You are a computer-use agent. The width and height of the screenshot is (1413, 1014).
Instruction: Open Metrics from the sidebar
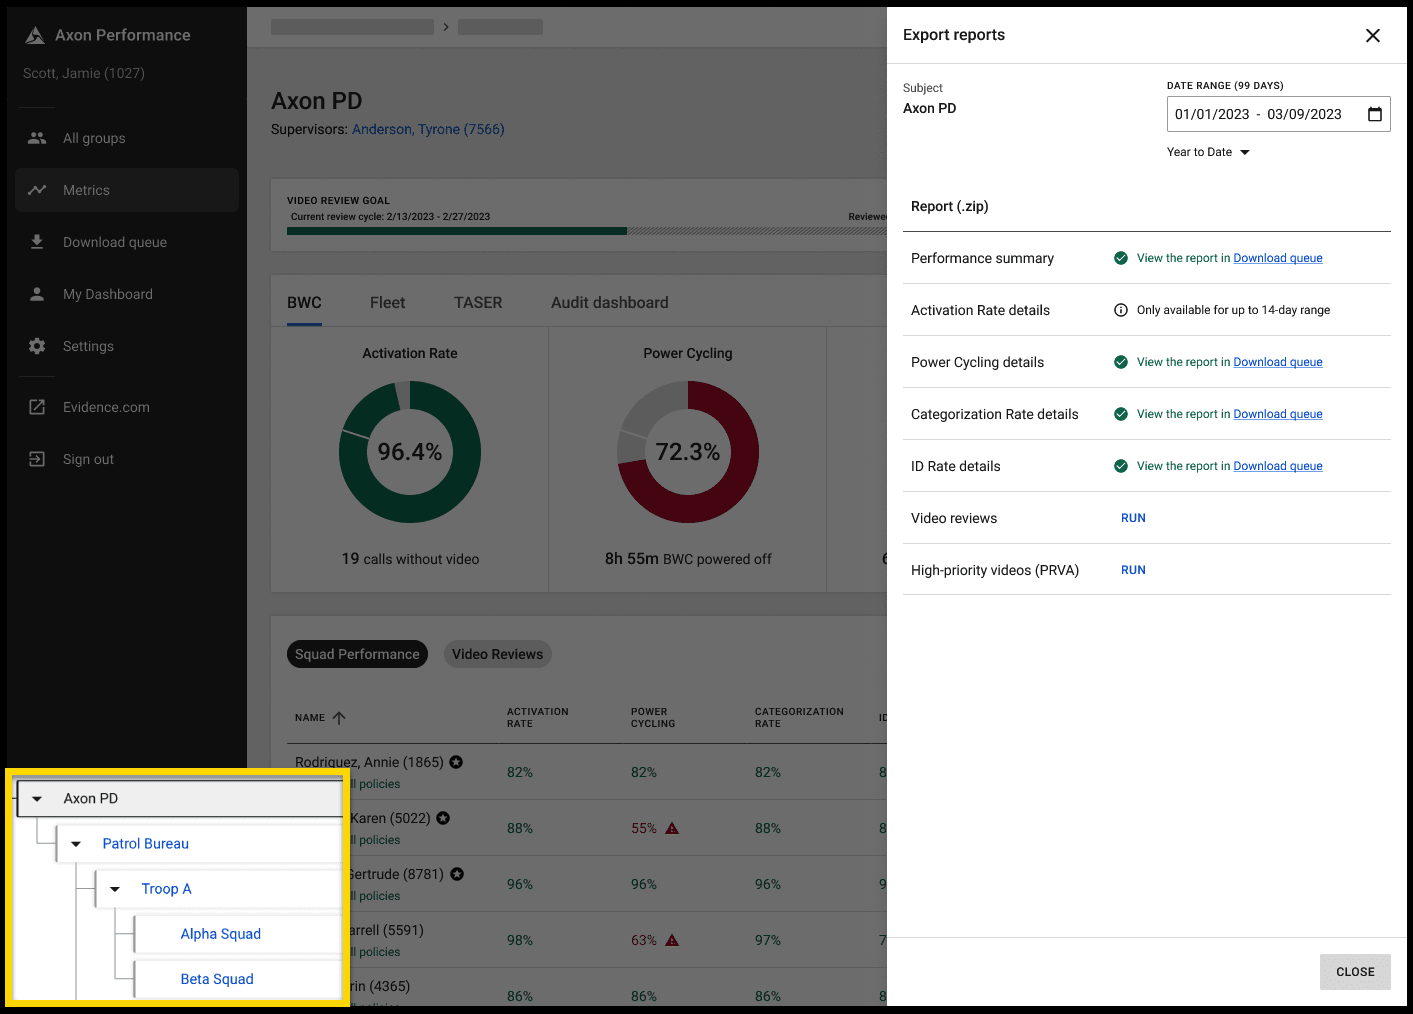(86, 190)
